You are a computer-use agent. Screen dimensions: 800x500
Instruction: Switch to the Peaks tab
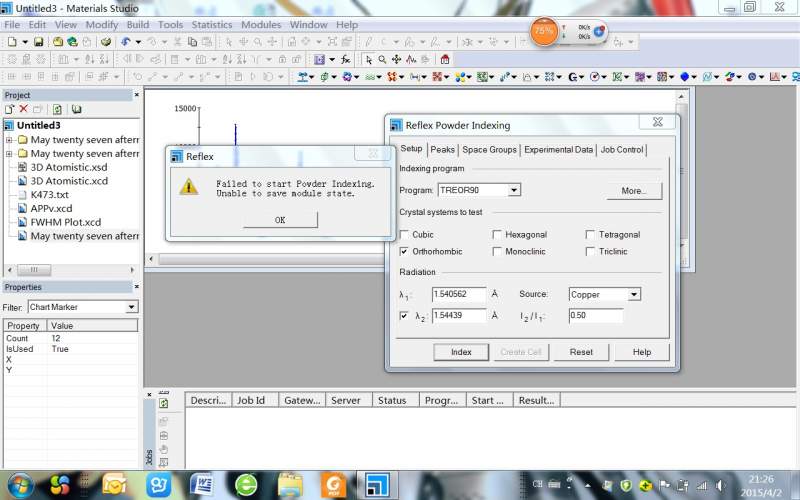coord(442,149)
